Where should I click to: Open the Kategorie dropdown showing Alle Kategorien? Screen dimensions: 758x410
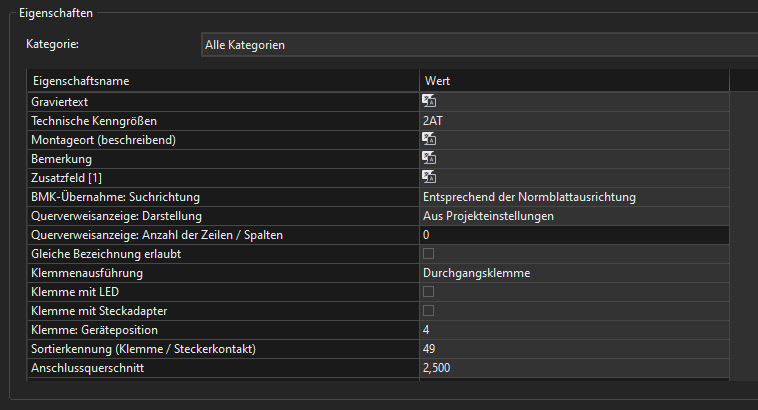(480, 44)
